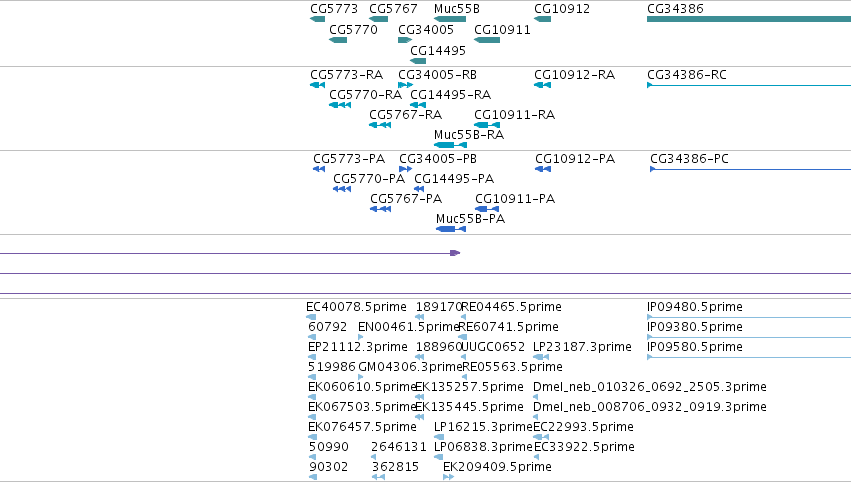Click transcript CG14495-RA
The image size is (851, 482).
coord(450,95)
